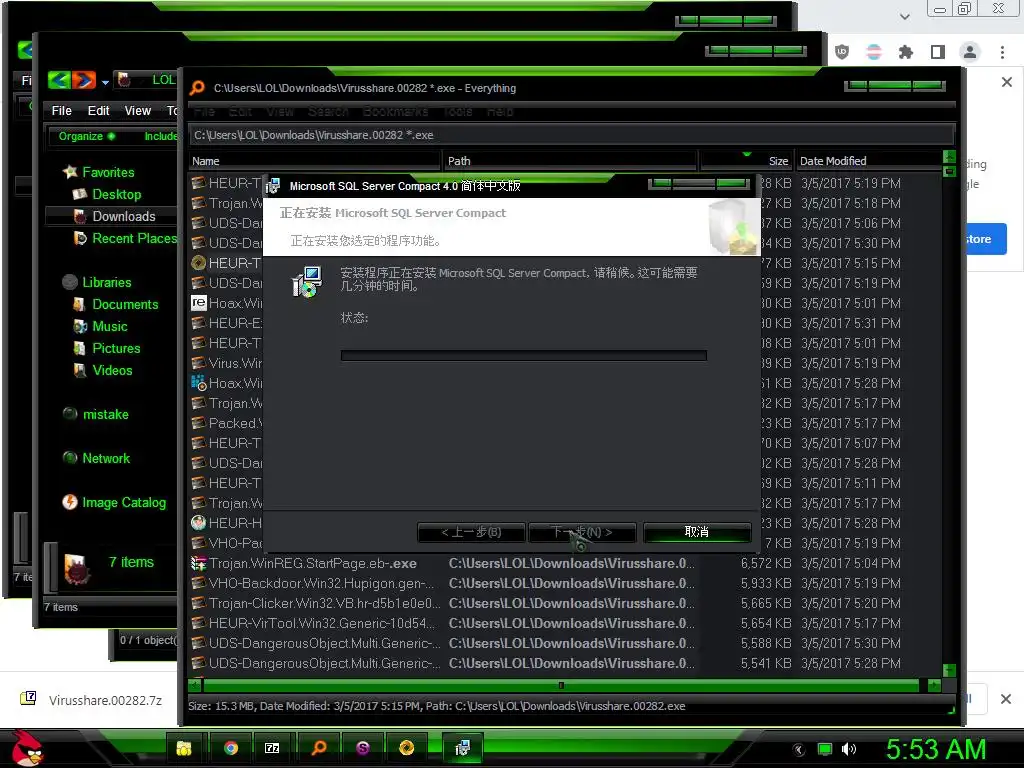
Task: Open the Search menu in Everything
Action: tap(328, 111)
